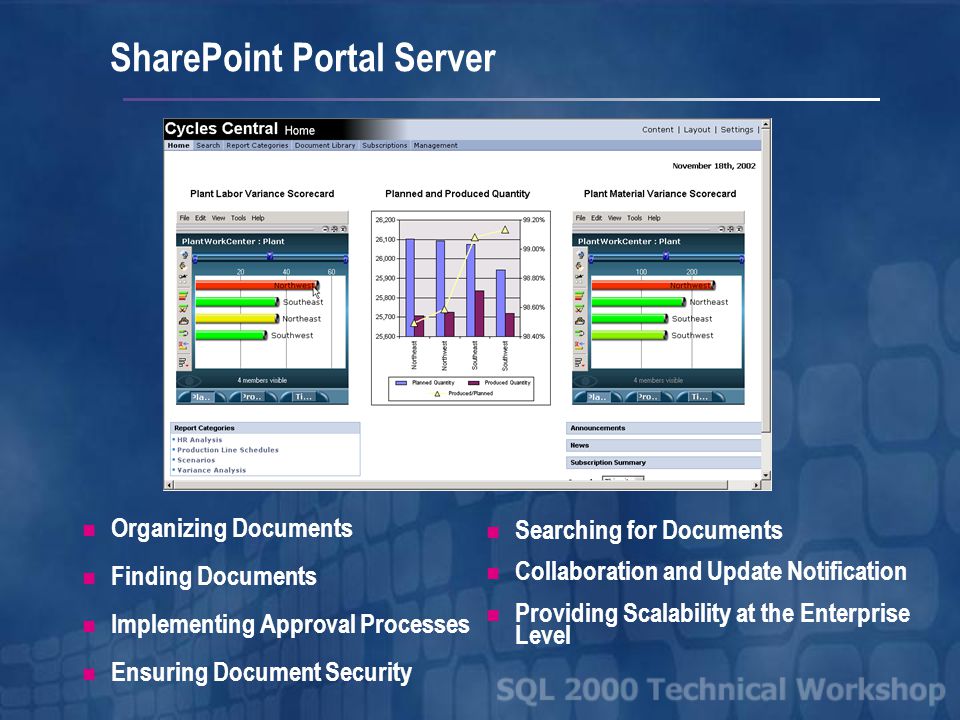The image size is (960, 720).
Task: Click the green loop arrow icon in Material scorecard
Action: (580, 333)
